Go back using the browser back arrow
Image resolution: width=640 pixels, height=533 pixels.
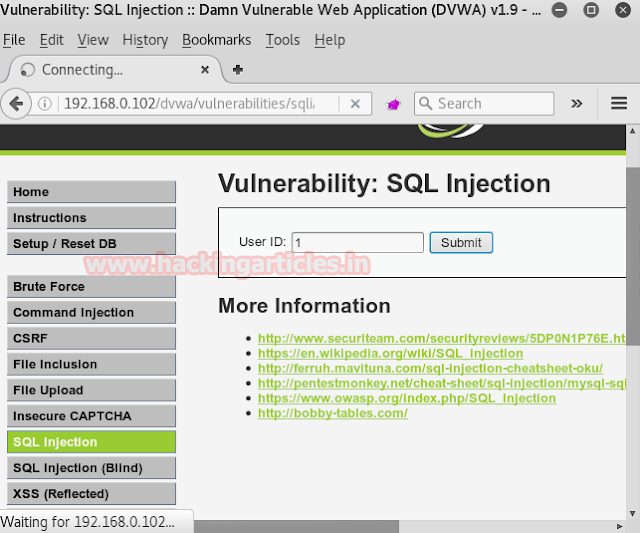(x=16, y=104)
